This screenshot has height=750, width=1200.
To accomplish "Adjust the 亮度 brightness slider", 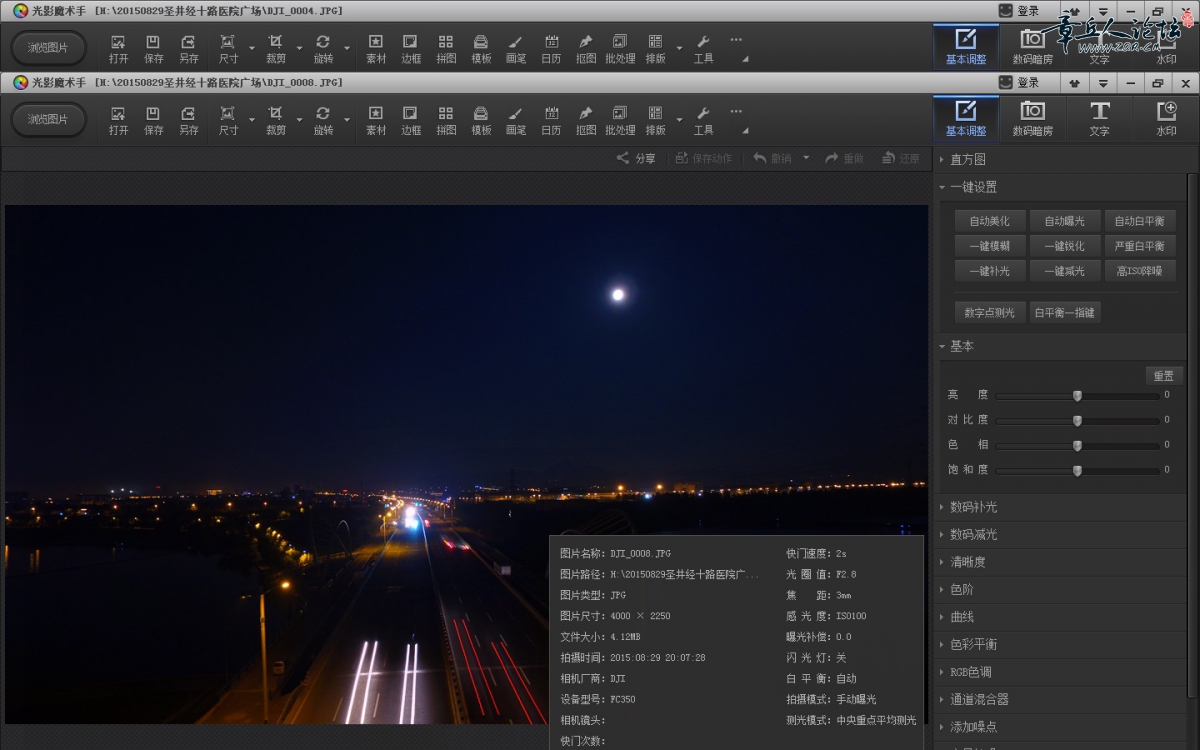I will 1077,395.
